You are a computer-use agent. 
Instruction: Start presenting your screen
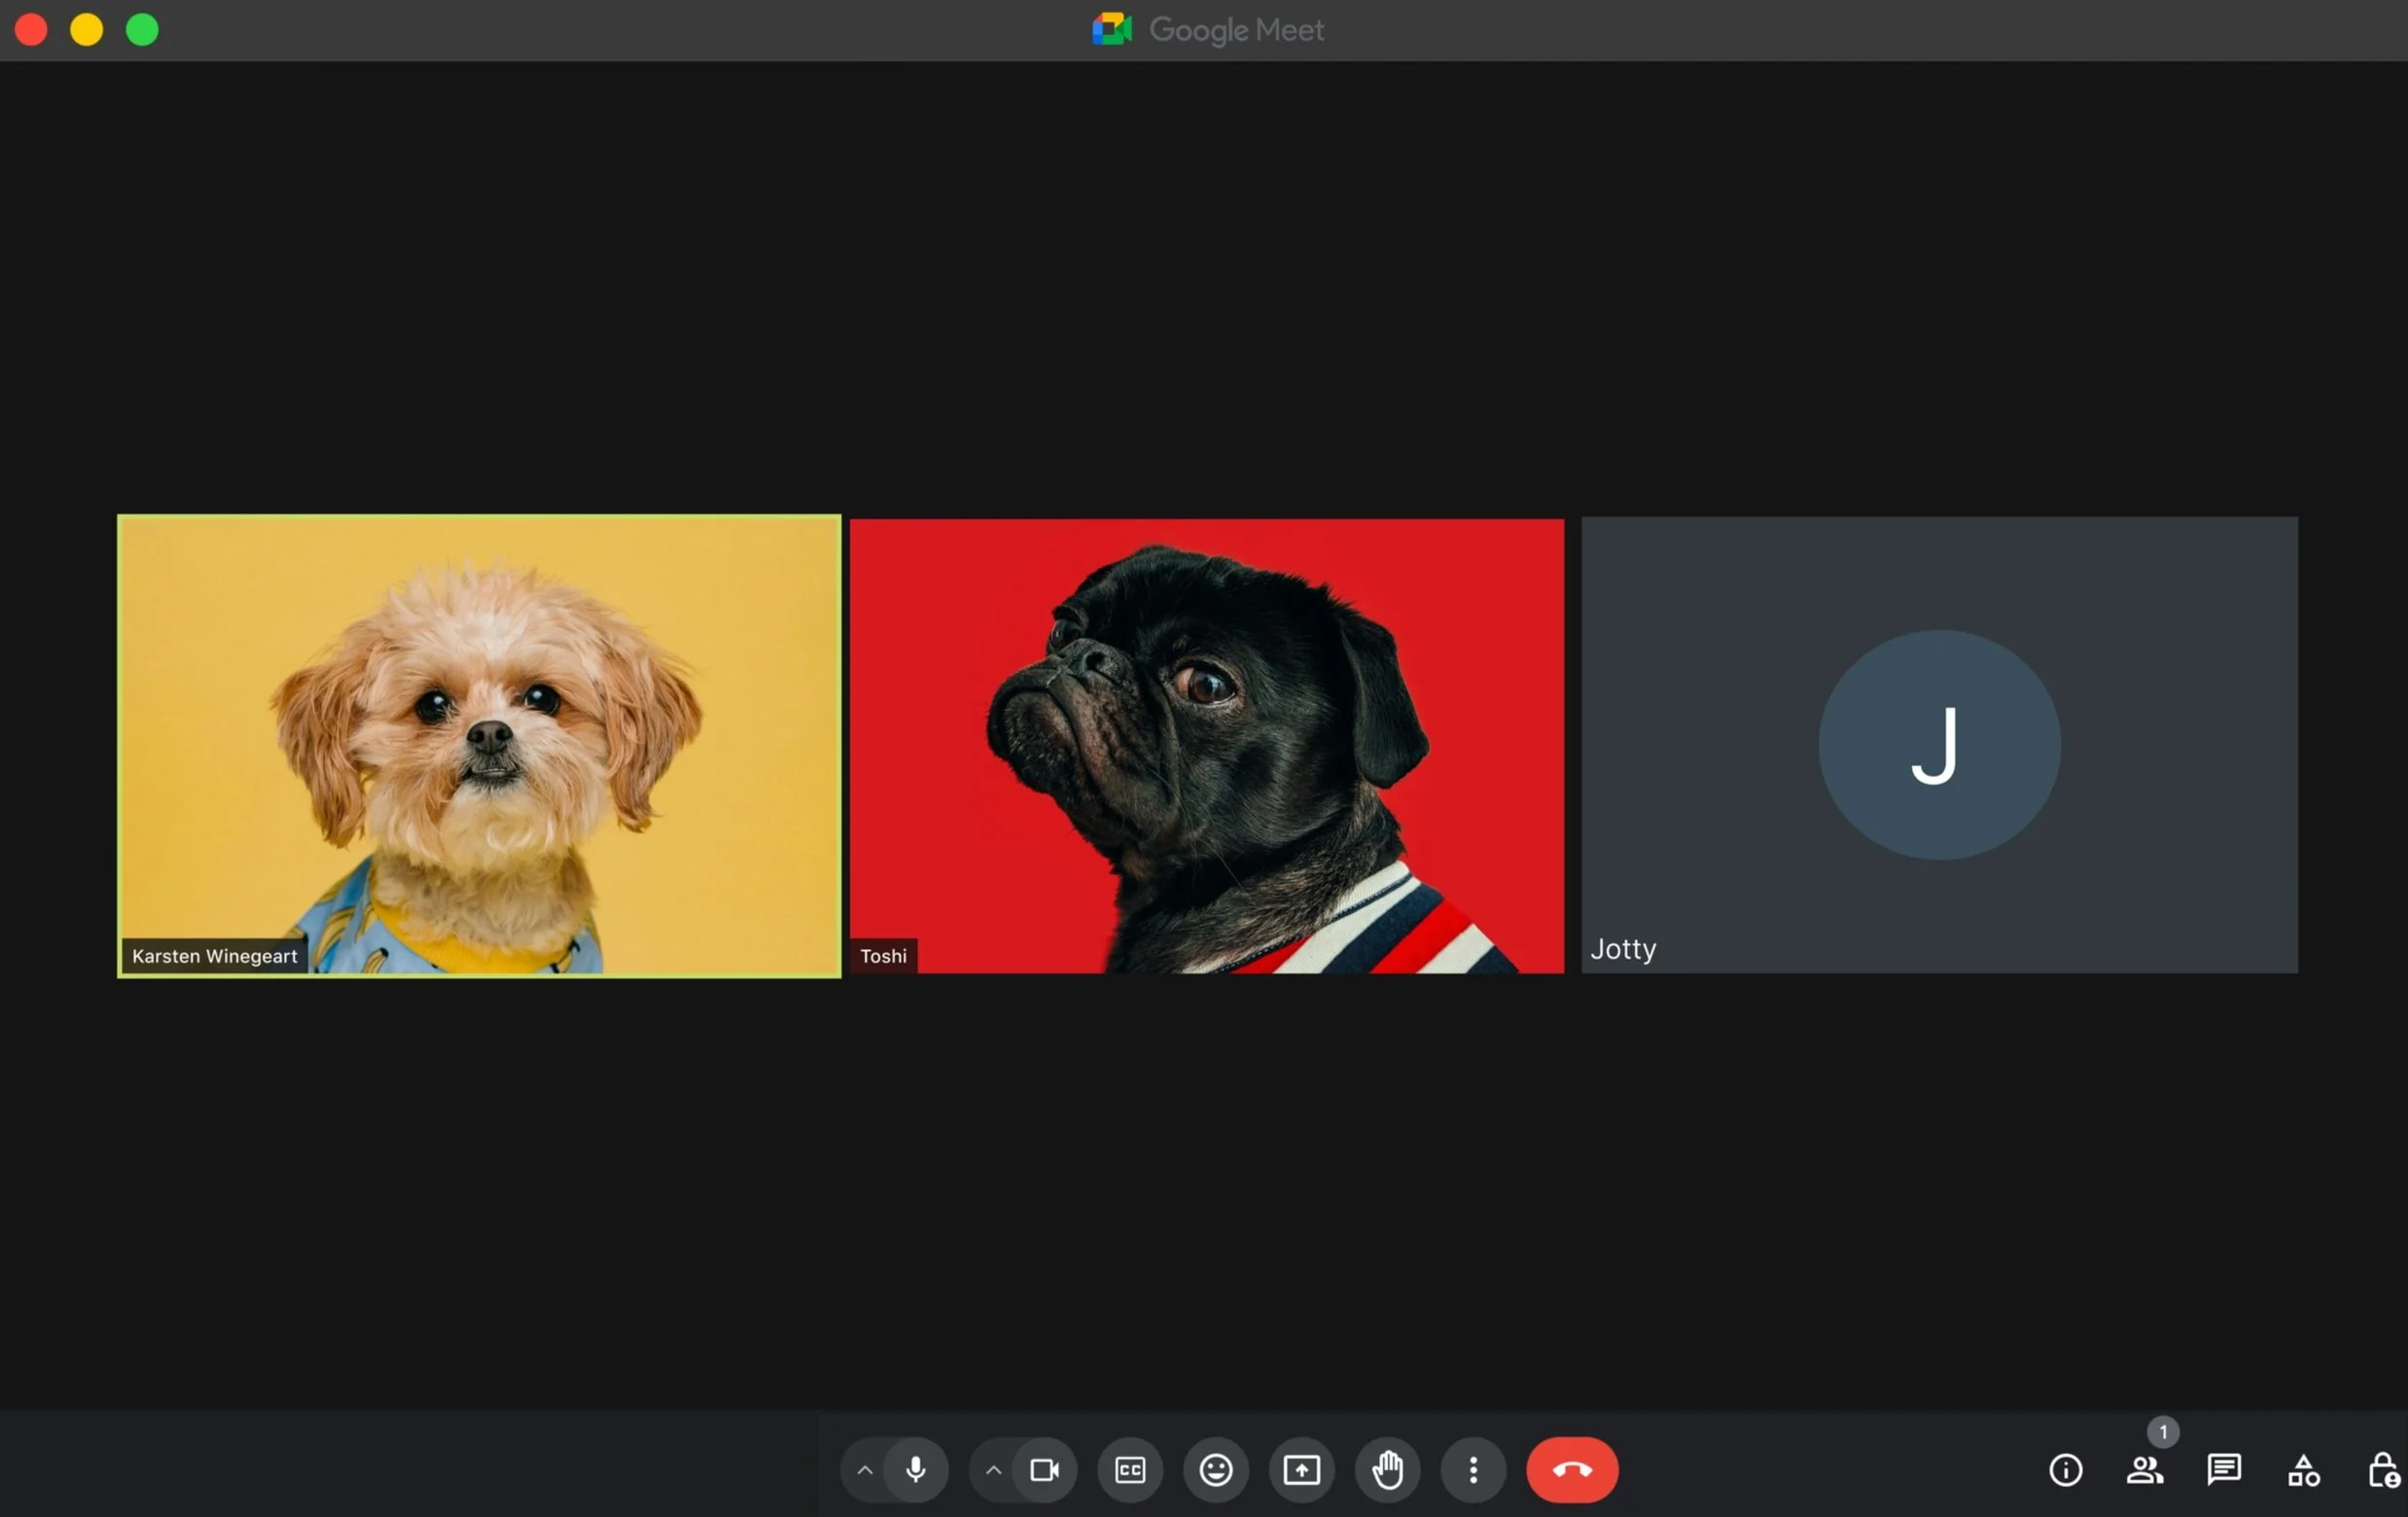[1301, 1469]
